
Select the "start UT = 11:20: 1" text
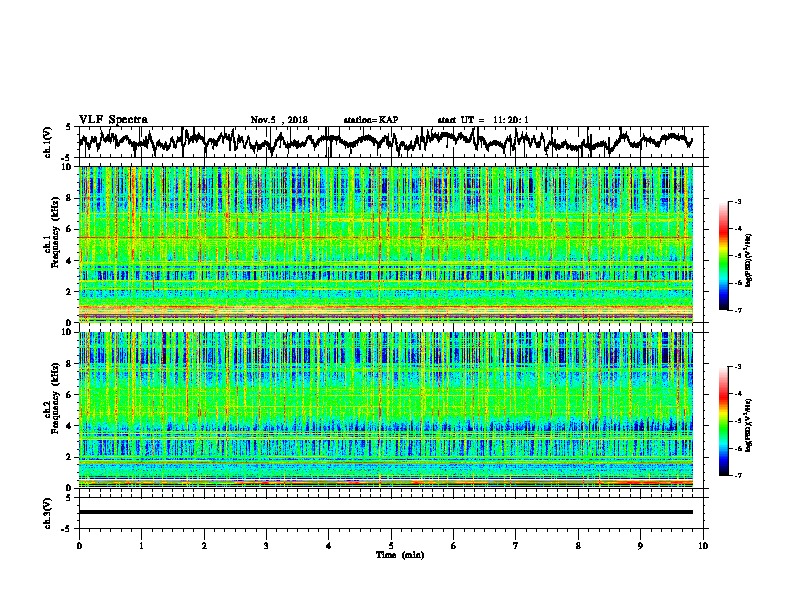(483, 120)
